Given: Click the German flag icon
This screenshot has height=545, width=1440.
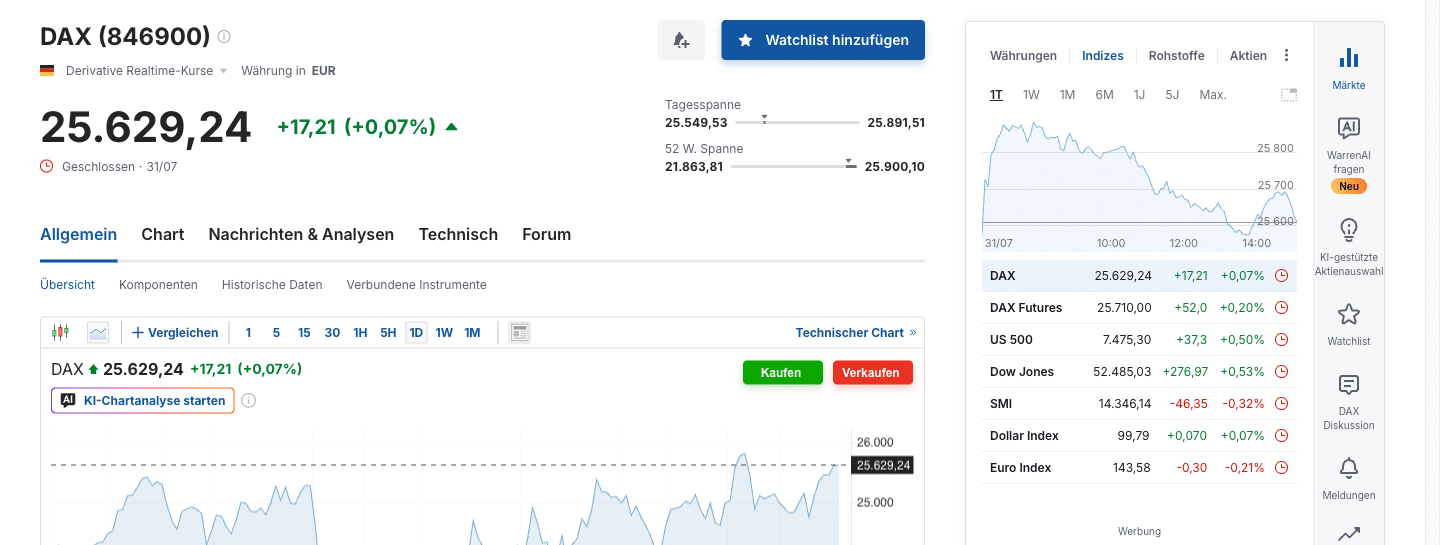Looking at the screenshot, I should pyautogui.click(x=47, y=71).
